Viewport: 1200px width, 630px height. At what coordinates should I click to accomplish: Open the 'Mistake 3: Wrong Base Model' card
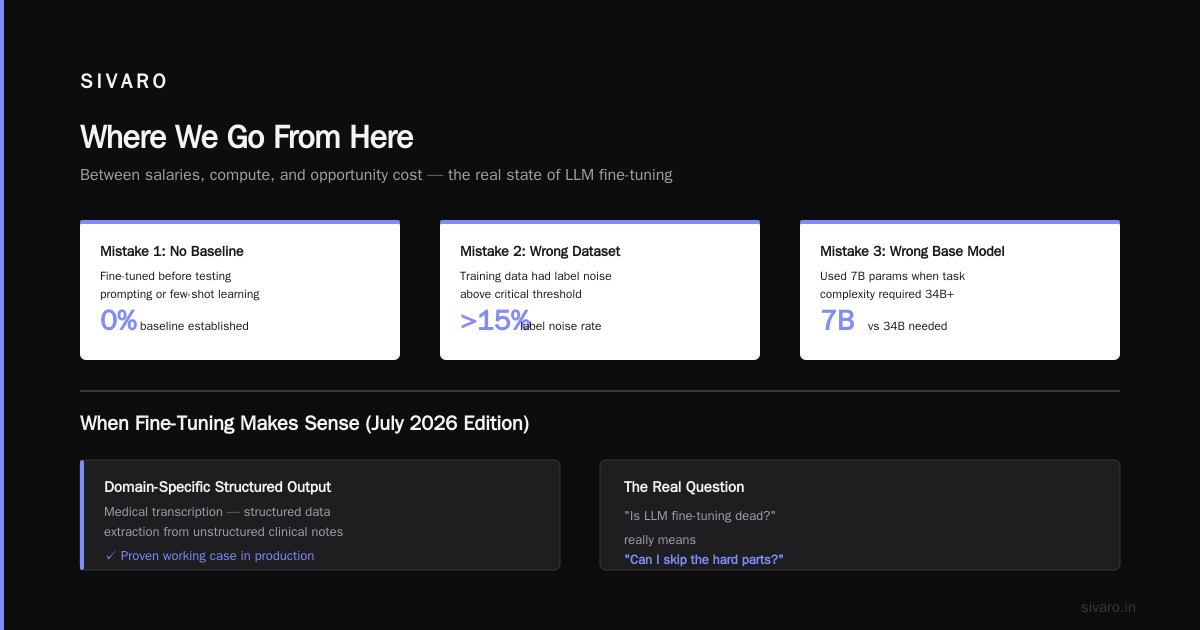tap(960, 290)
